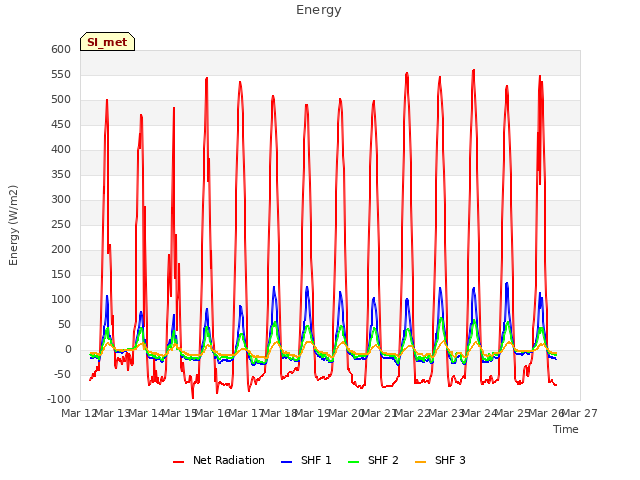This screenshot has height=480, width=640.
Task: Click the 150 y-axis tick label
Action: [x=61, y=275]
